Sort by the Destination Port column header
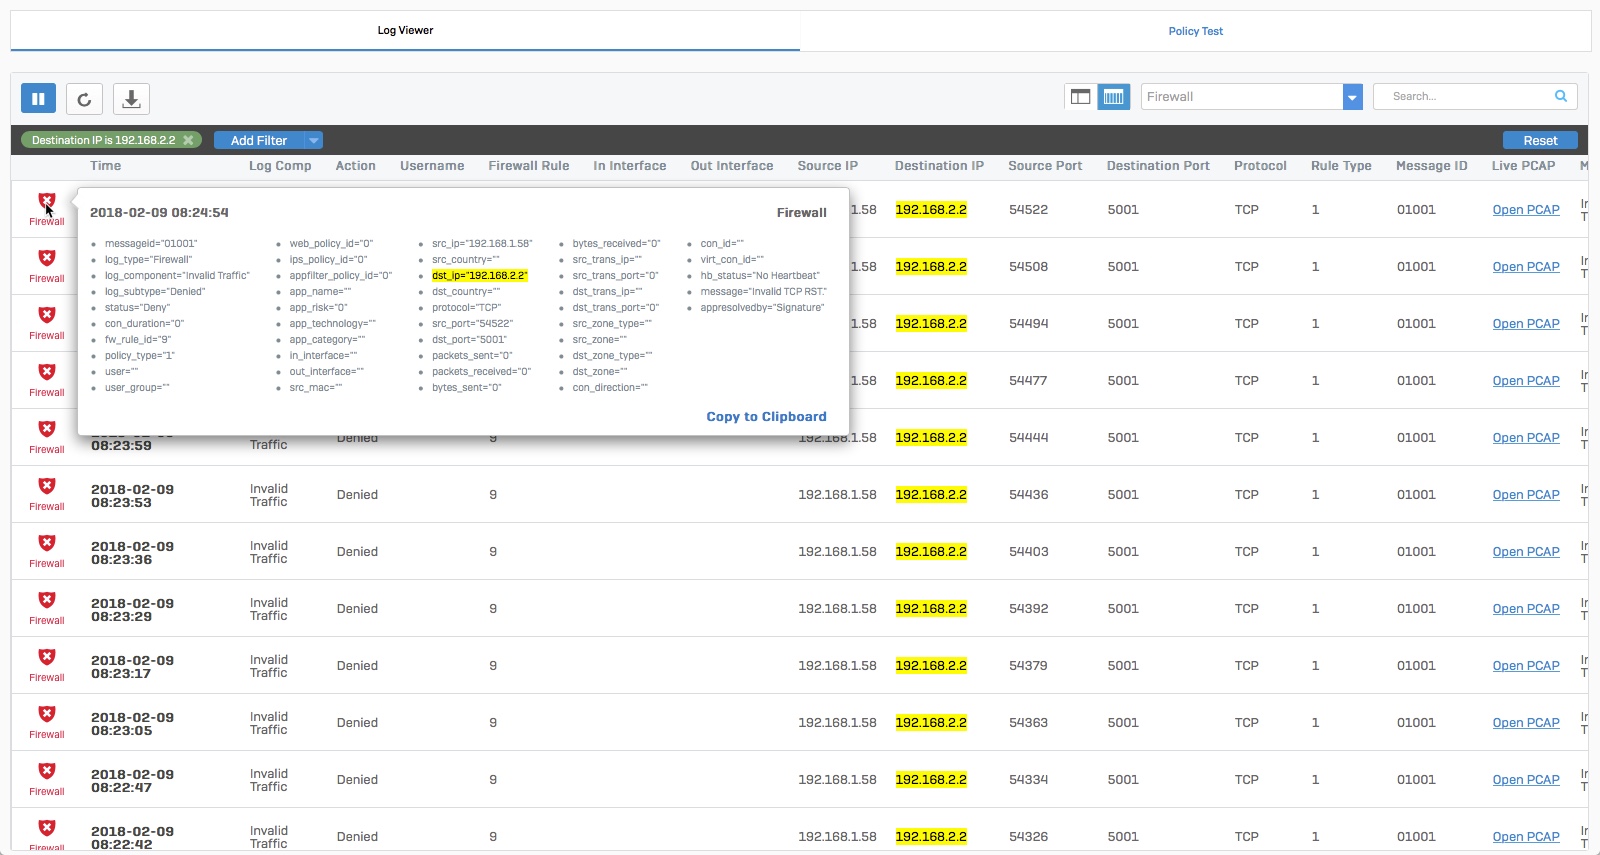Screen dimensions: 1600x855 [x=1157, y=166]
